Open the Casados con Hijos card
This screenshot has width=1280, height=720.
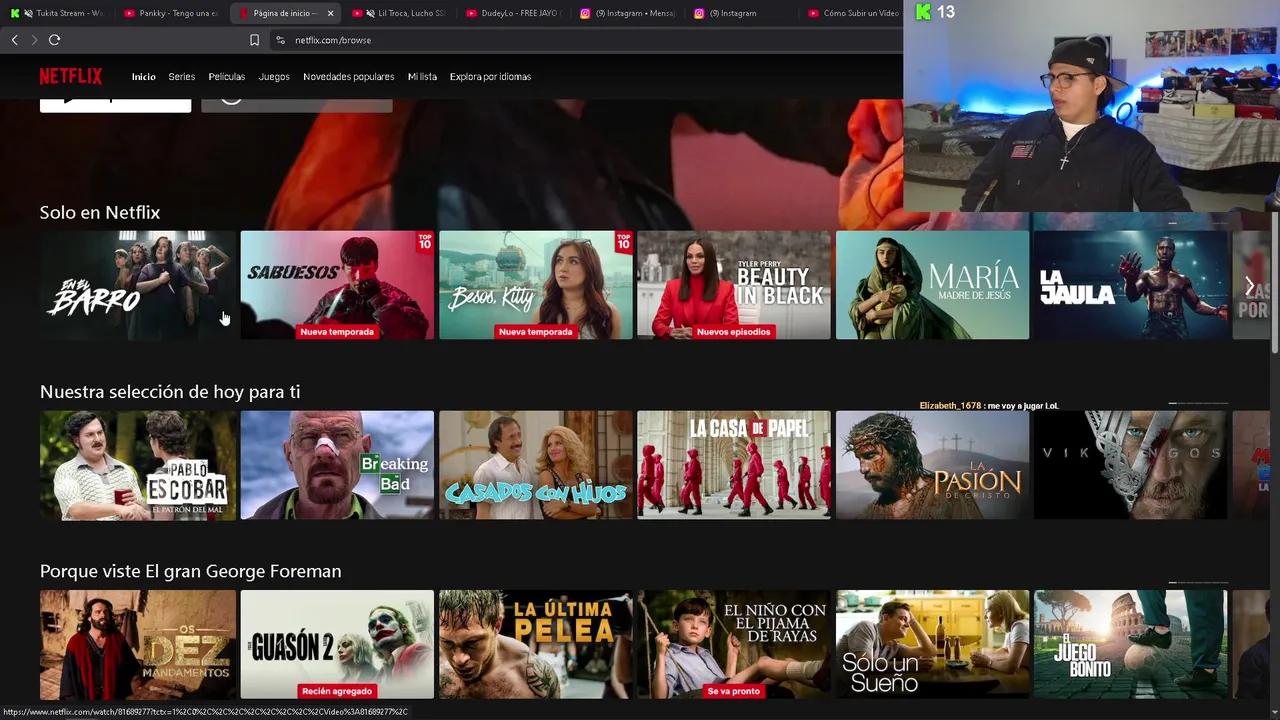[x=535, y=465]
